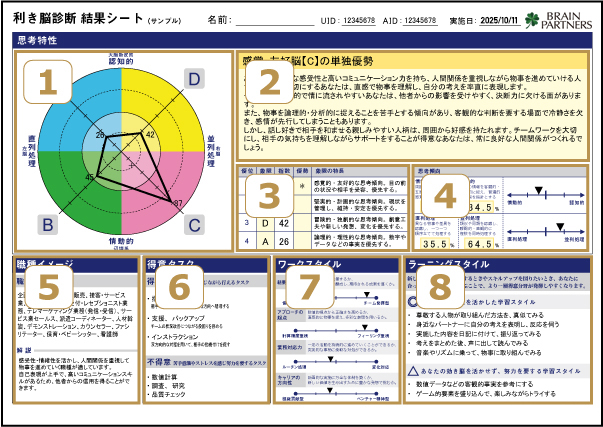Click the 思考傾向 panel header

point(500,171)
